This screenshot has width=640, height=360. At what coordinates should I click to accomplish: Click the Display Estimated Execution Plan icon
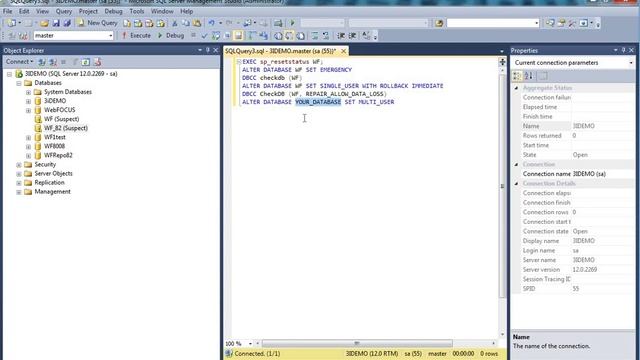pos(216,36)
